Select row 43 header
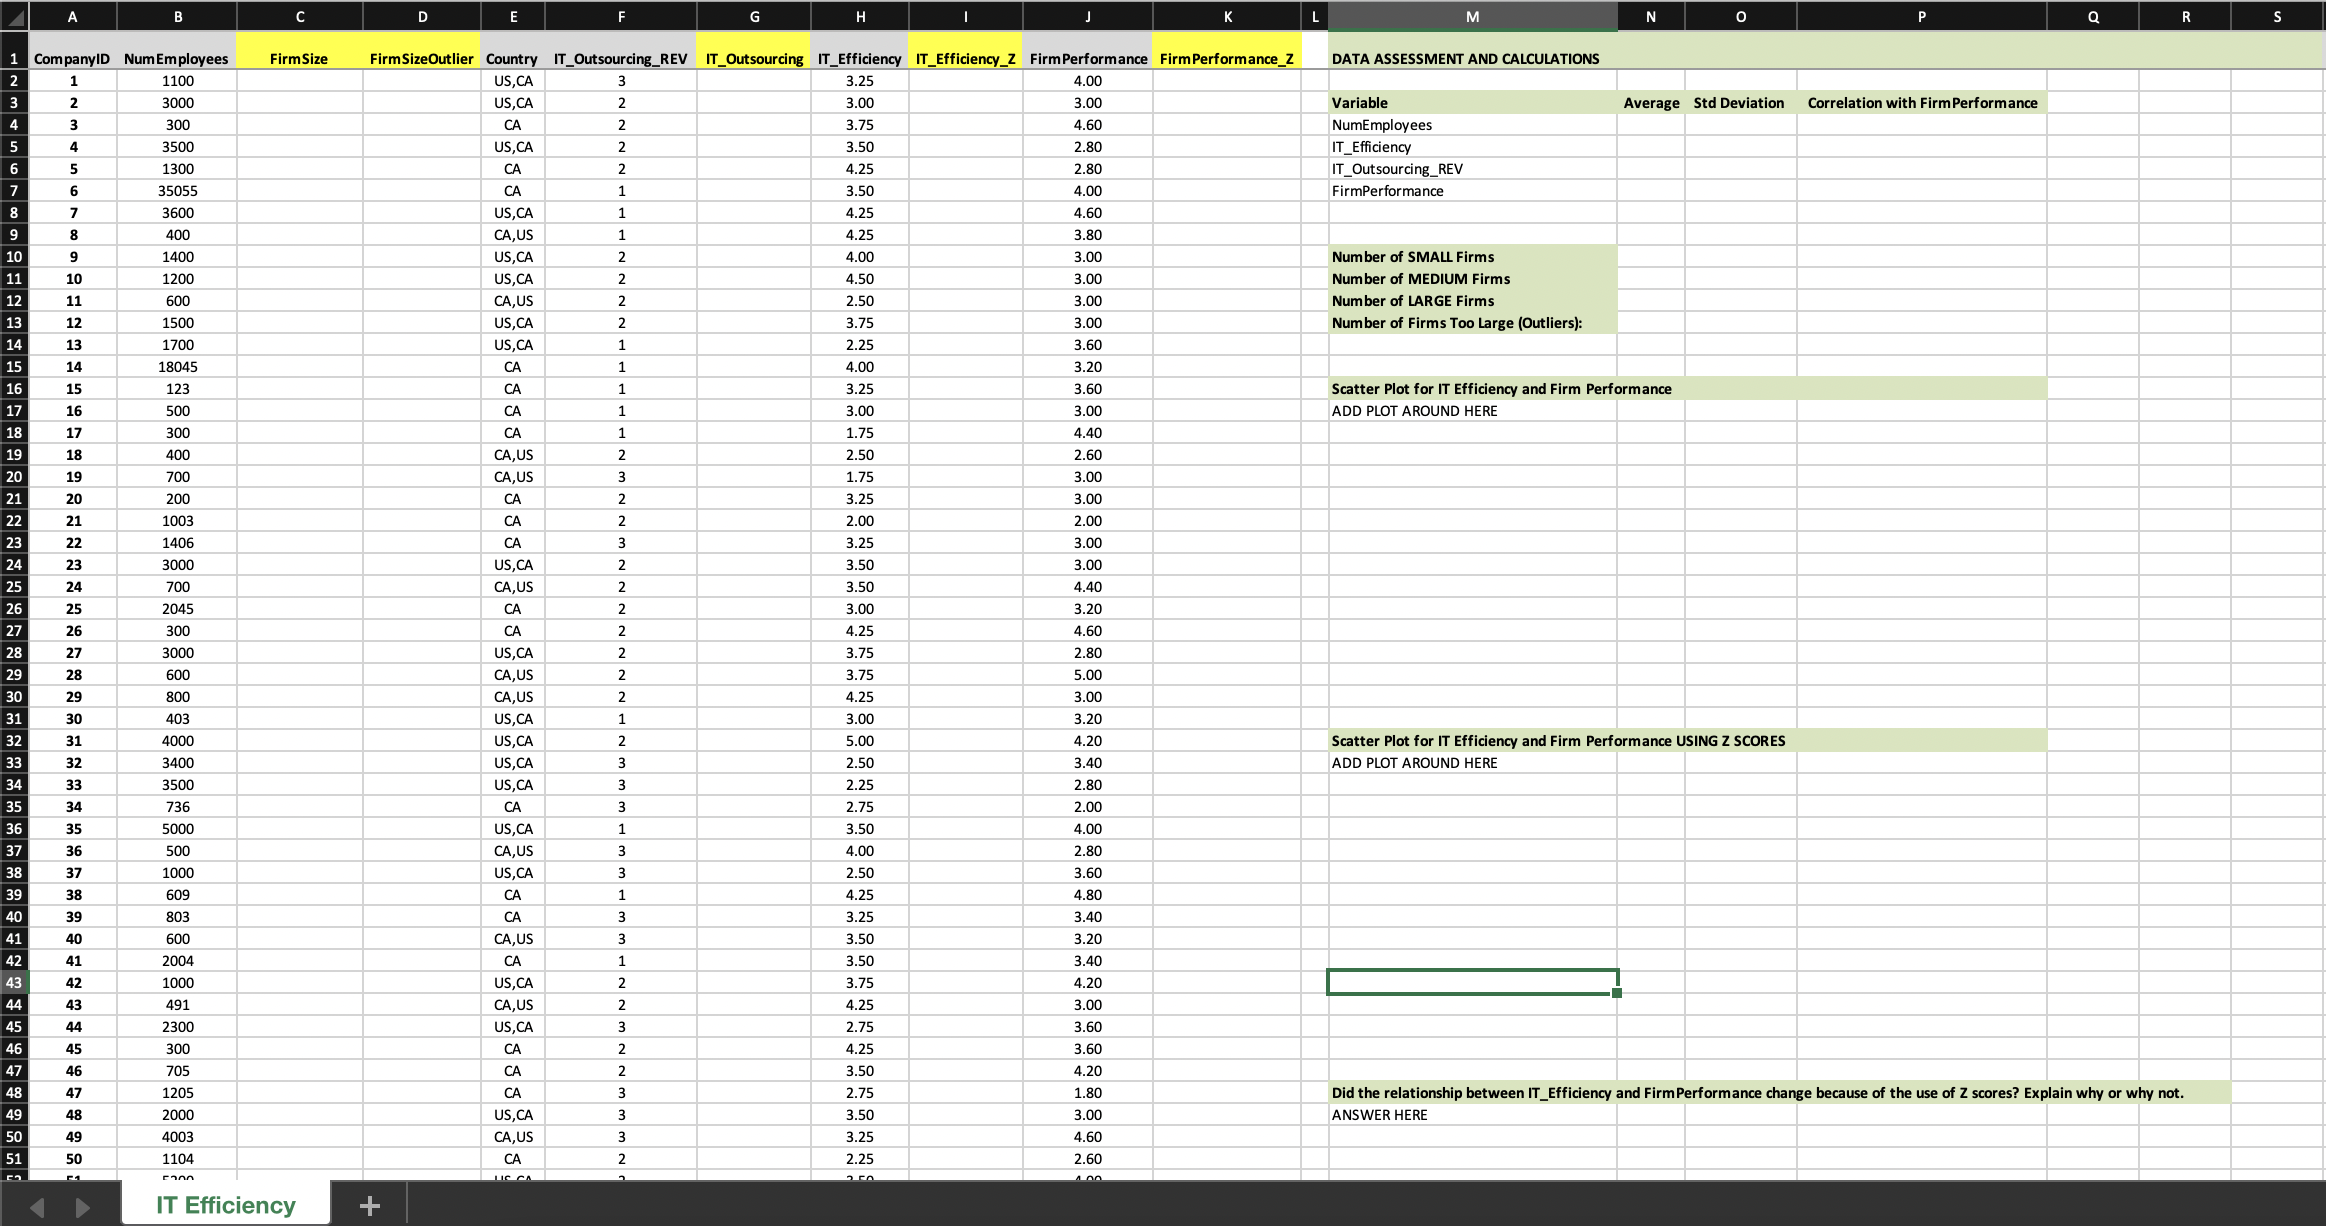Screen dimensions: 2326x1226 click(x=14, y=982)
